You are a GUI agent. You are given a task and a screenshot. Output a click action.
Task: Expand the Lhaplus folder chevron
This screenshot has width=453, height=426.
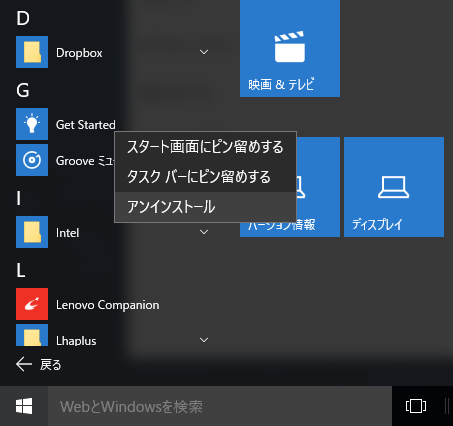(x=204, y=340)
